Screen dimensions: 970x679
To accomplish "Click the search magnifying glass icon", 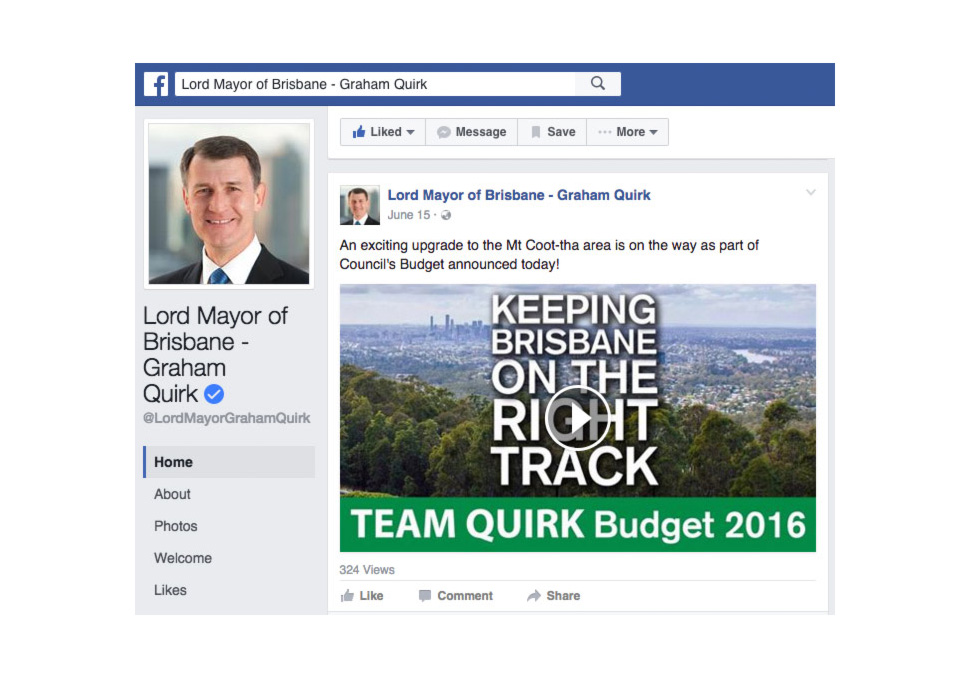I will tap(597, 83).
